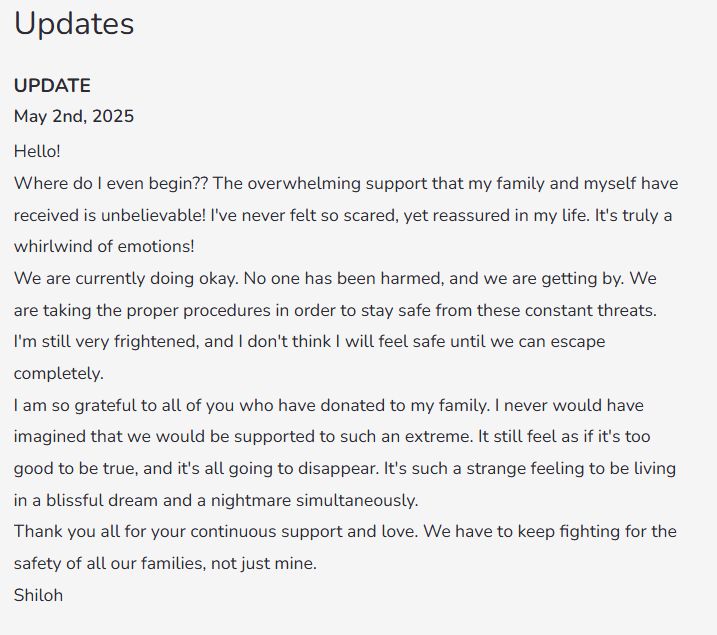
Task: Click the Updates page heading
Action: (x=74, y=24)
